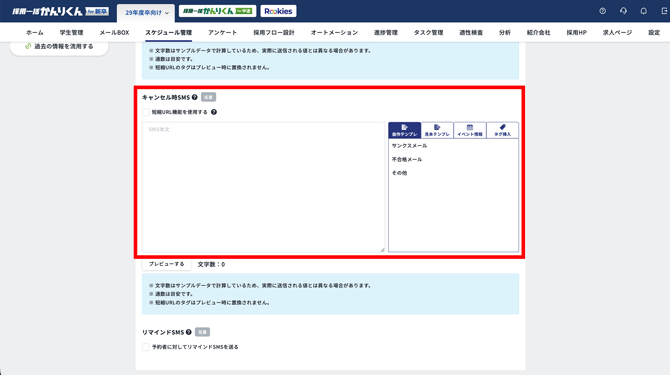Viewport: 670px width, 375px height.
Task: Open the help question-mark icon in header
Action: pyautogui.click(x=602, y=11)
